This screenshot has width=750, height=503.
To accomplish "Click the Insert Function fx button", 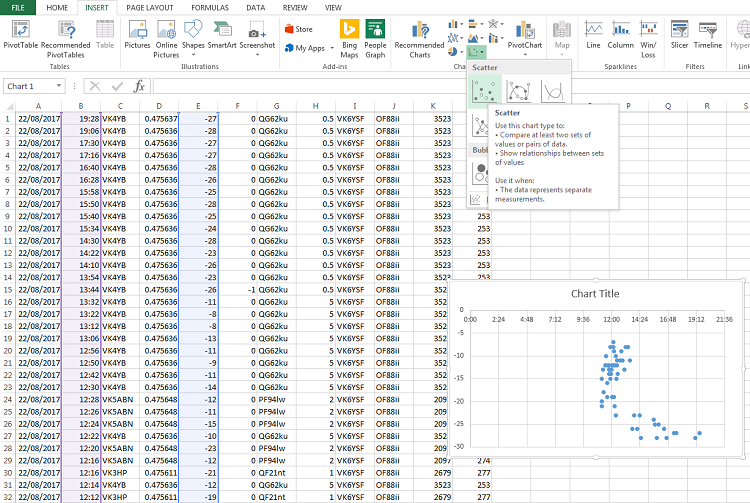I will coord(140,86).
